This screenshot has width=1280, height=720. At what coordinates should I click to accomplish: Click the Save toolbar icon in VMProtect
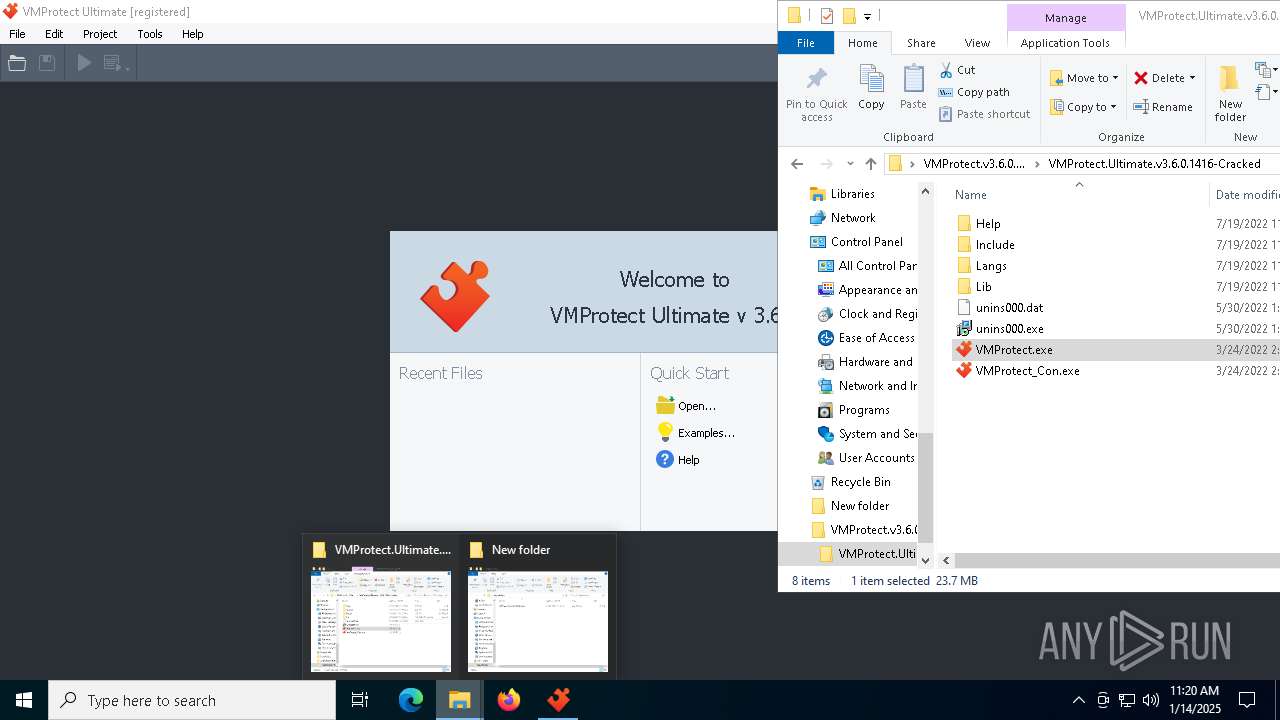coord(46,63)
